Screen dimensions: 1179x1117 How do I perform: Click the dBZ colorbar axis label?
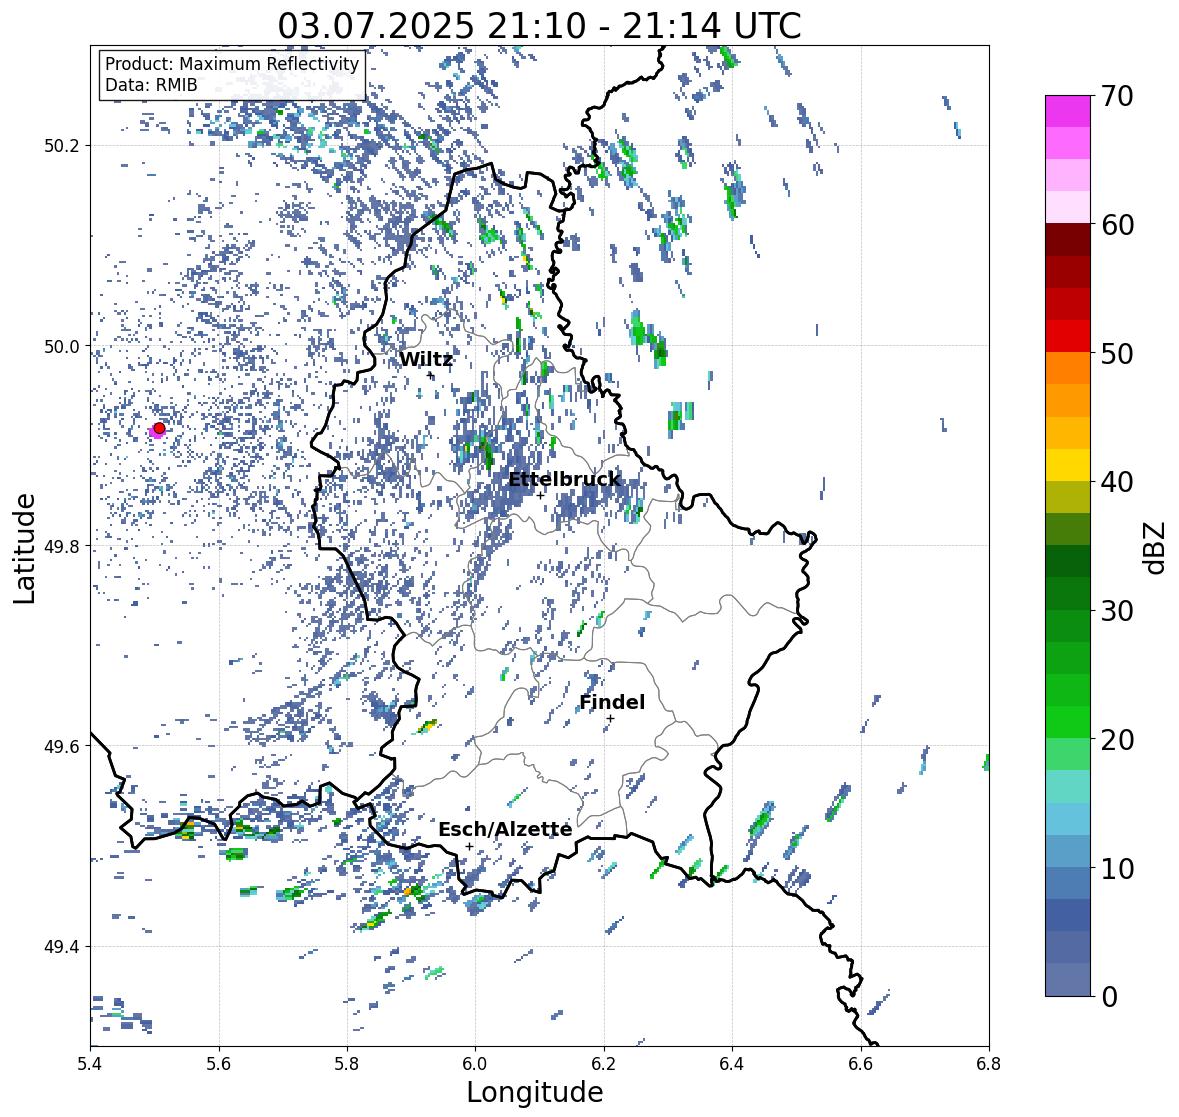pos(1156,547)
